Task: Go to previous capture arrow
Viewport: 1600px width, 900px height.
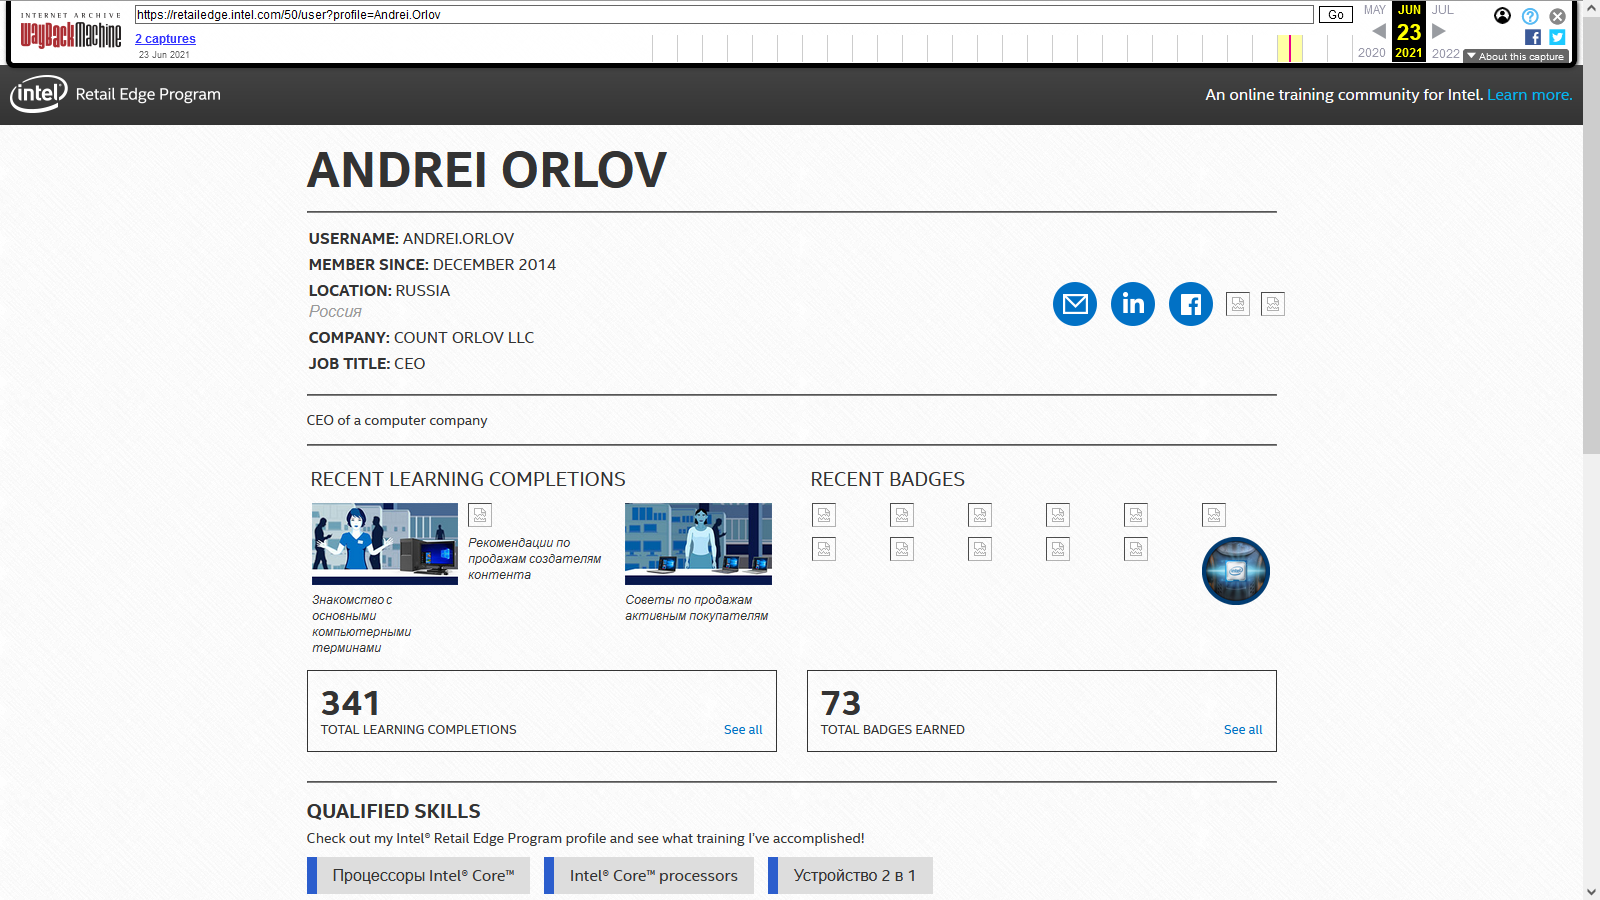Action: pyautogui.click(x=1379, y=31)
